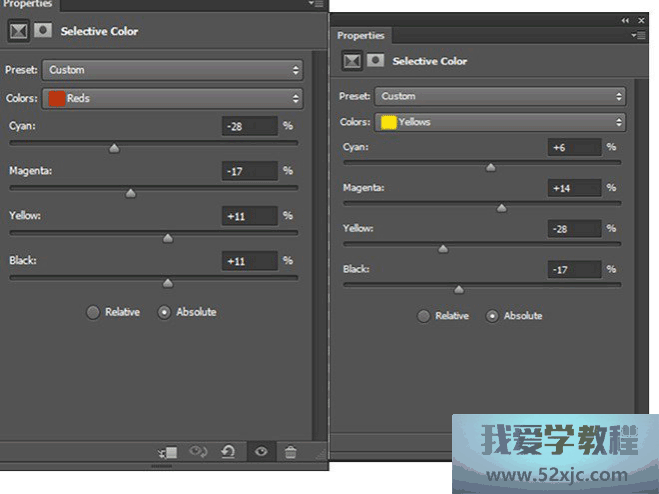Select the adjustment icon in right panel
This screenshot has height=494, width=659.
352,61
